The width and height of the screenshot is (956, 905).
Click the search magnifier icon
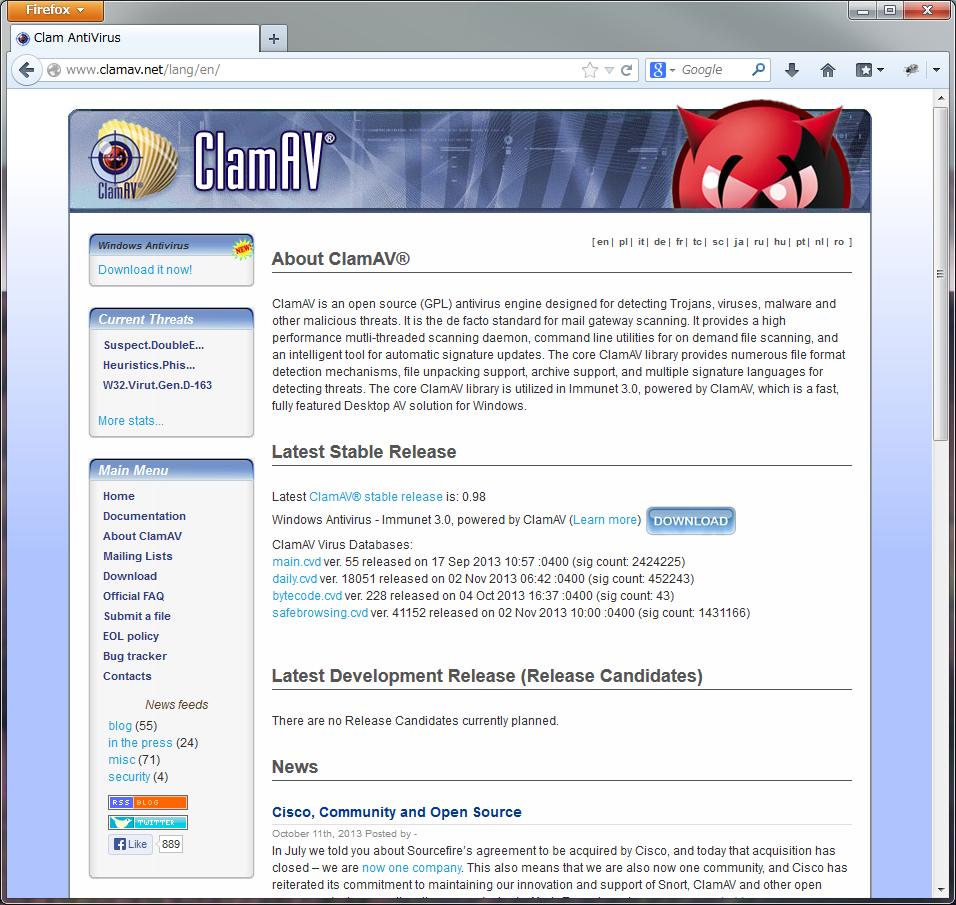[758, 70]
